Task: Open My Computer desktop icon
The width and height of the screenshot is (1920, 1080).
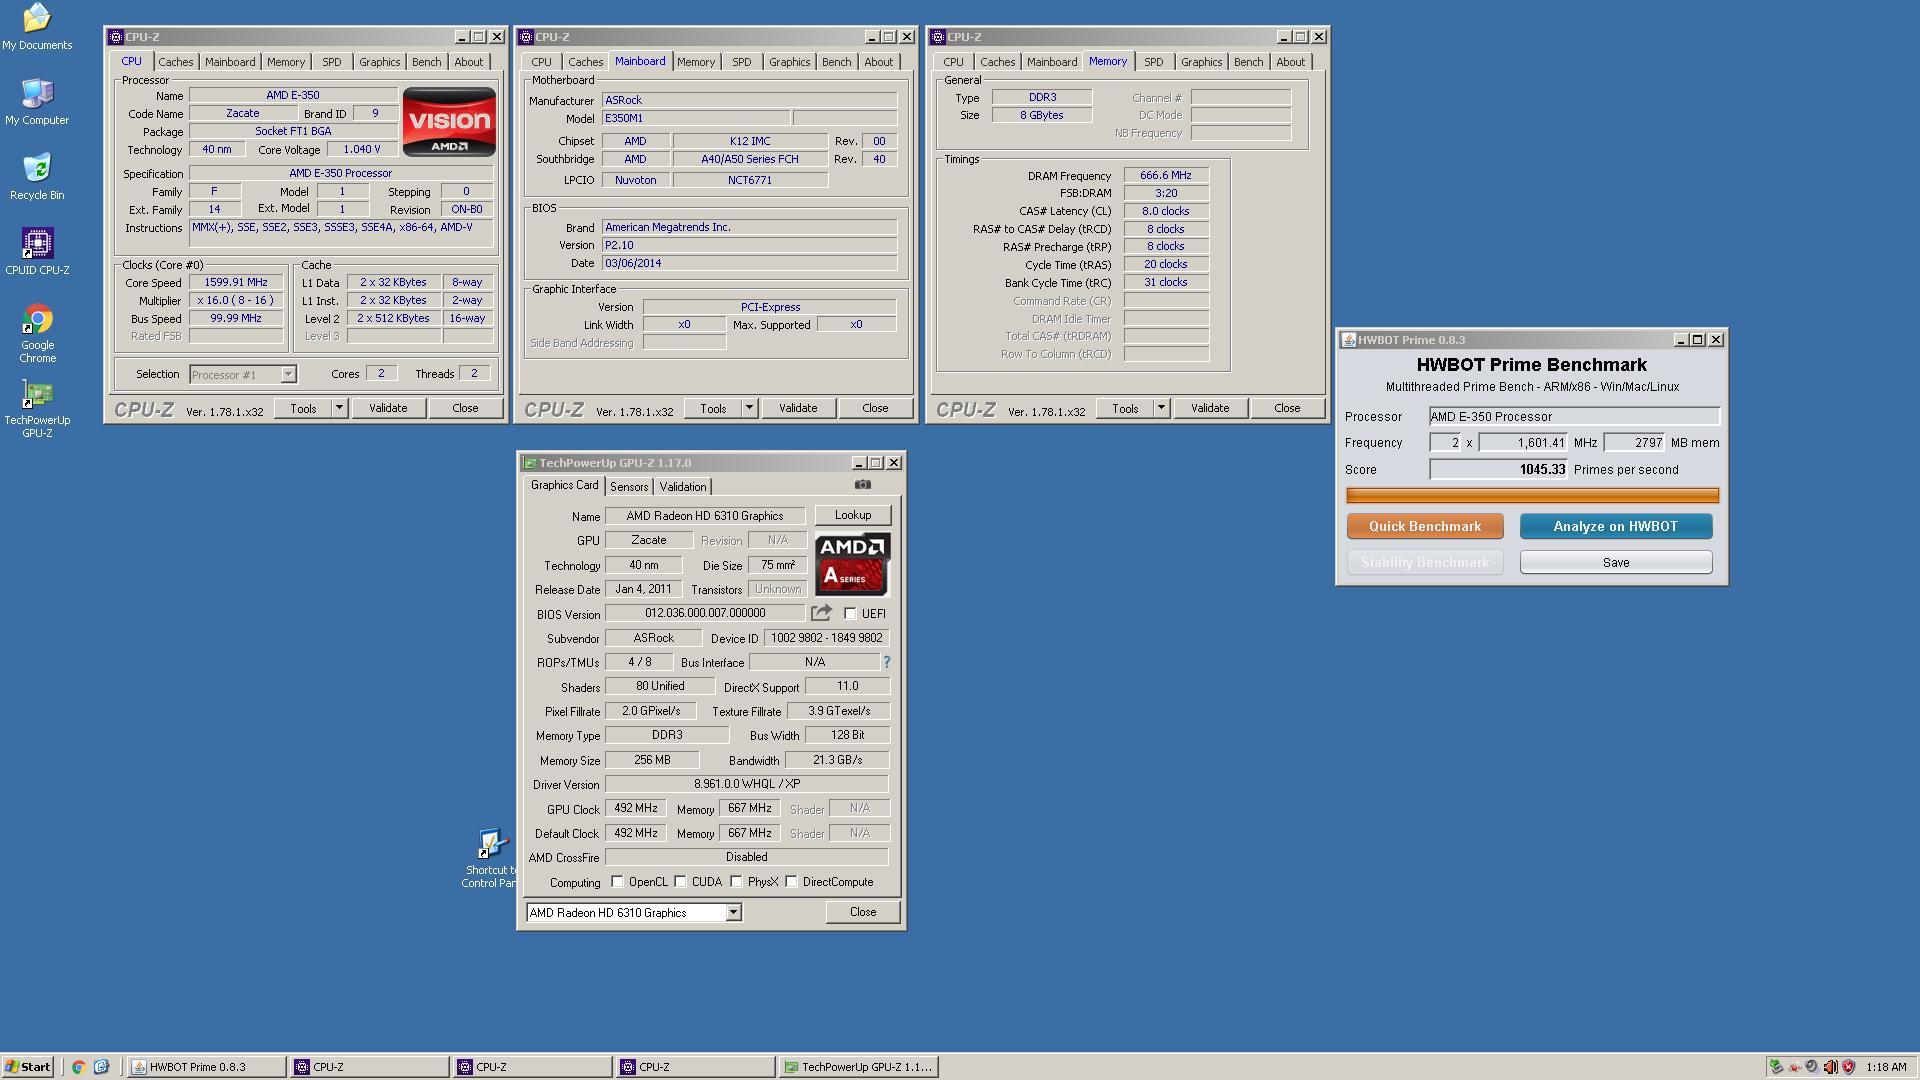Action: [x=37, y=101]
